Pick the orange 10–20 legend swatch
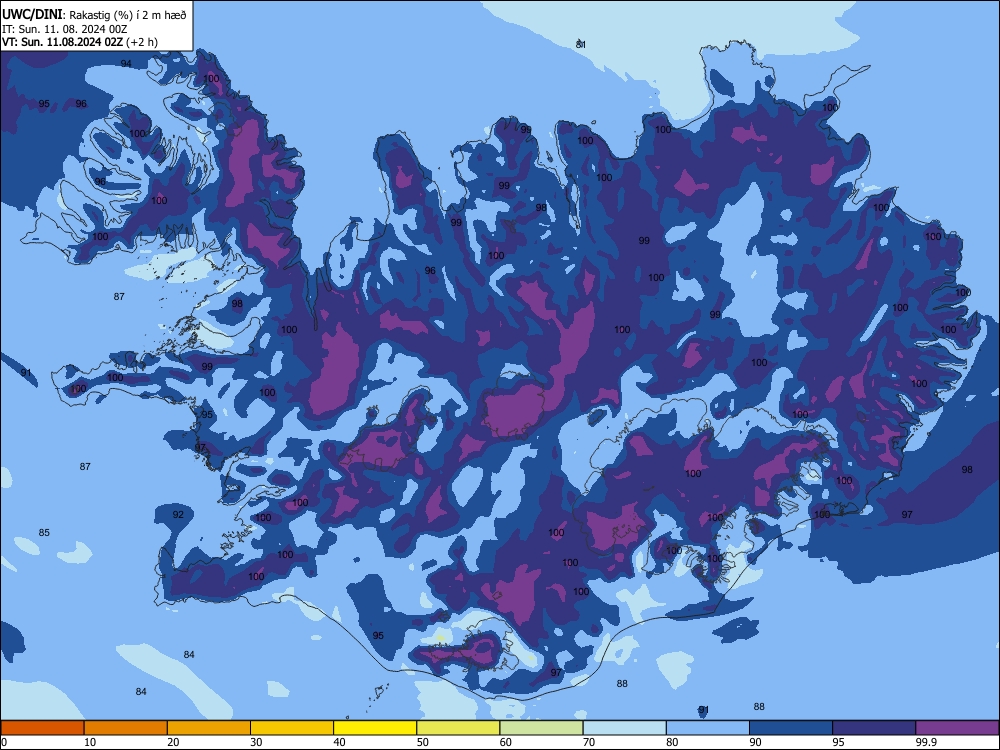The width and height of the screenshot is (1000, 750). (126, 728)
